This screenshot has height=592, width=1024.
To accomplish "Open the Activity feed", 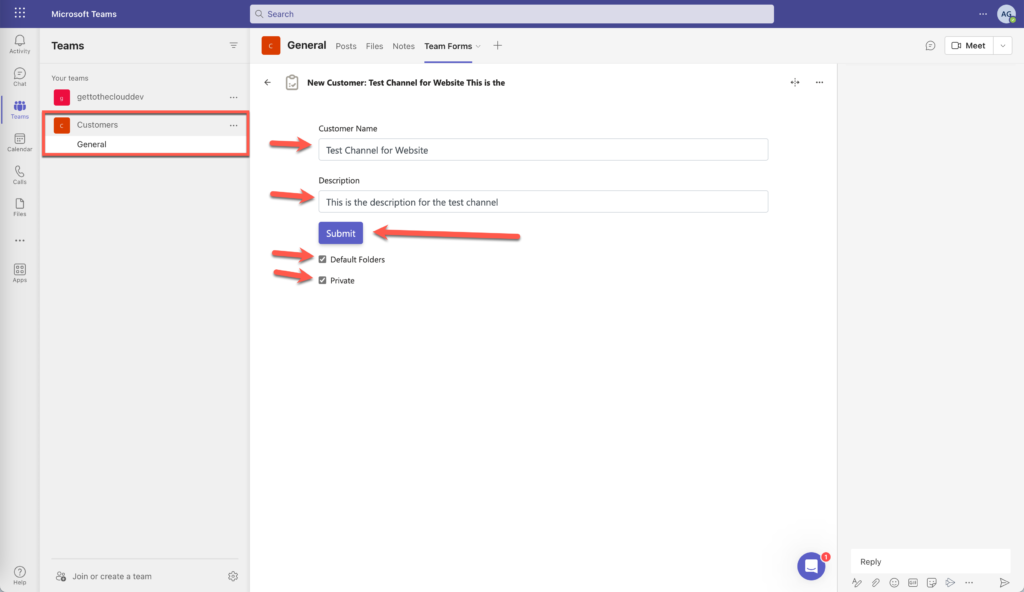I will (20, 44).
